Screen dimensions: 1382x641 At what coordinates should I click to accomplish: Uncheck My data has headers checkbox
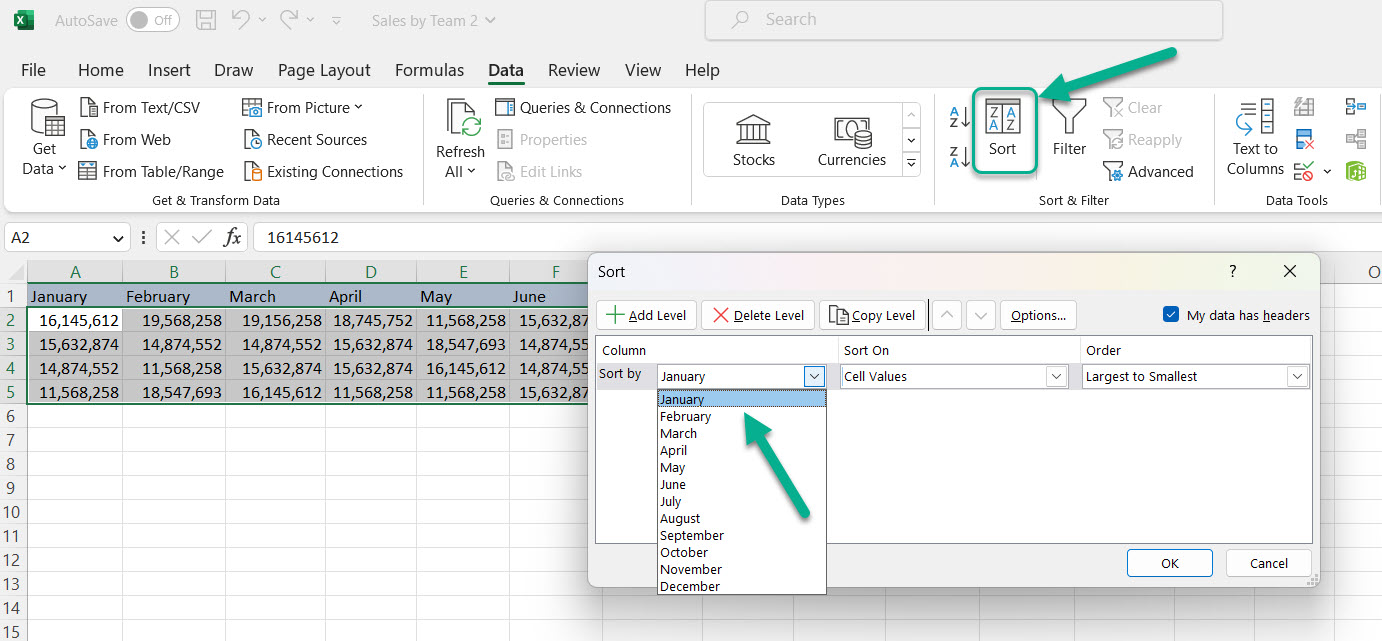coord(1171,315)
